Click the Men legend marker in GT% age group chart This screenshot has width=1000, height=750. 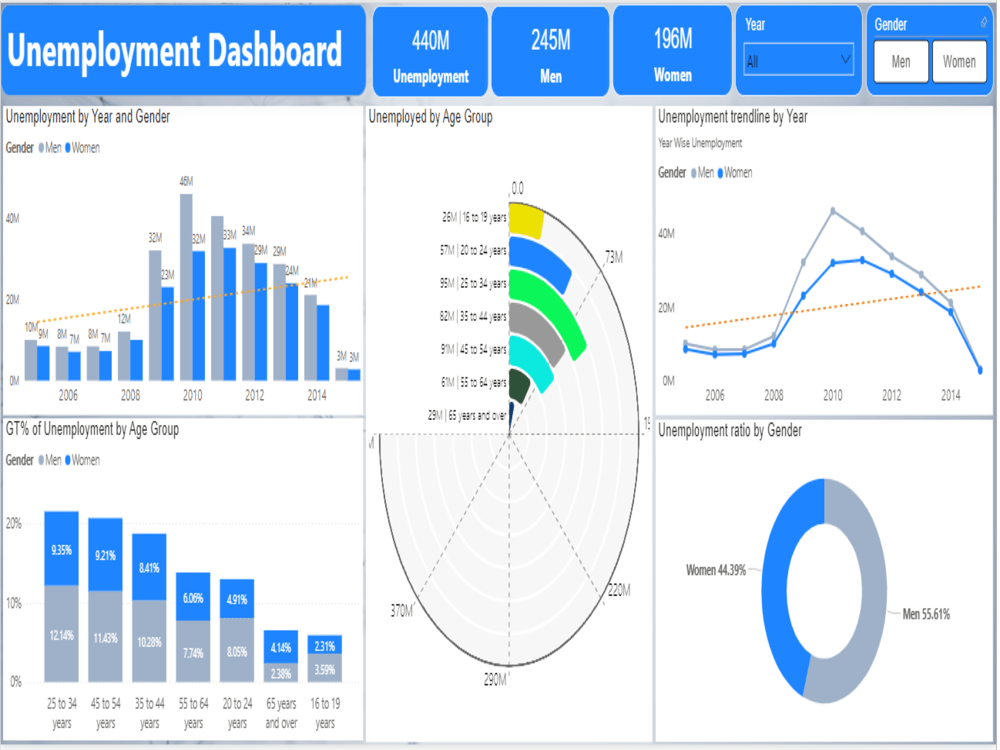[x=42, y=460]
